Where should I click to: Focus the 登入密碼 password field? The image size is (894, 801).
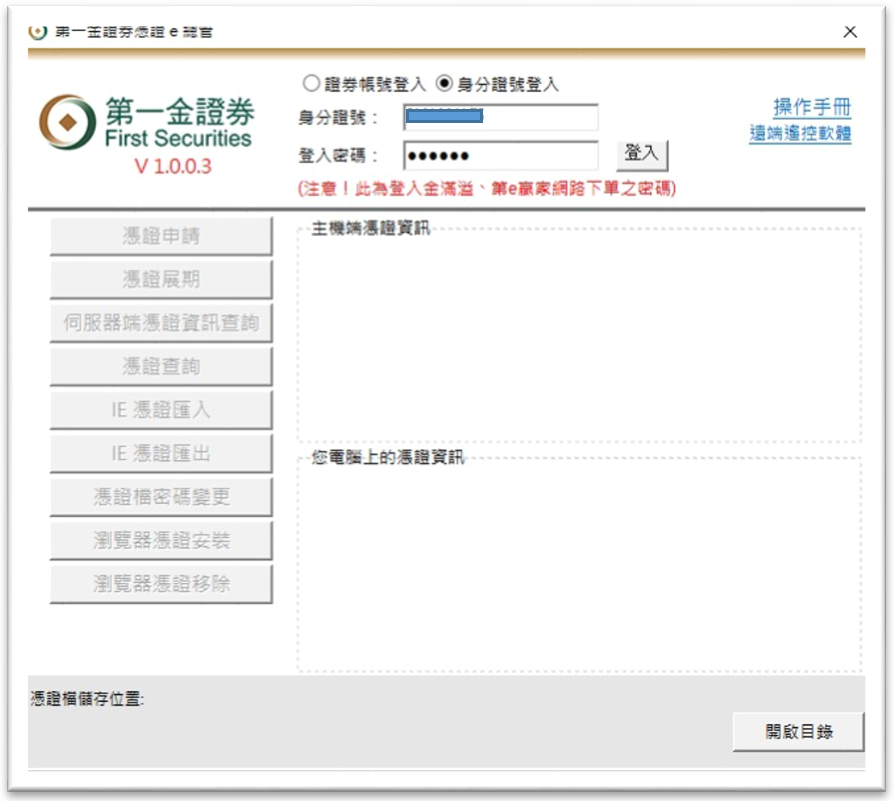(500, 156)
